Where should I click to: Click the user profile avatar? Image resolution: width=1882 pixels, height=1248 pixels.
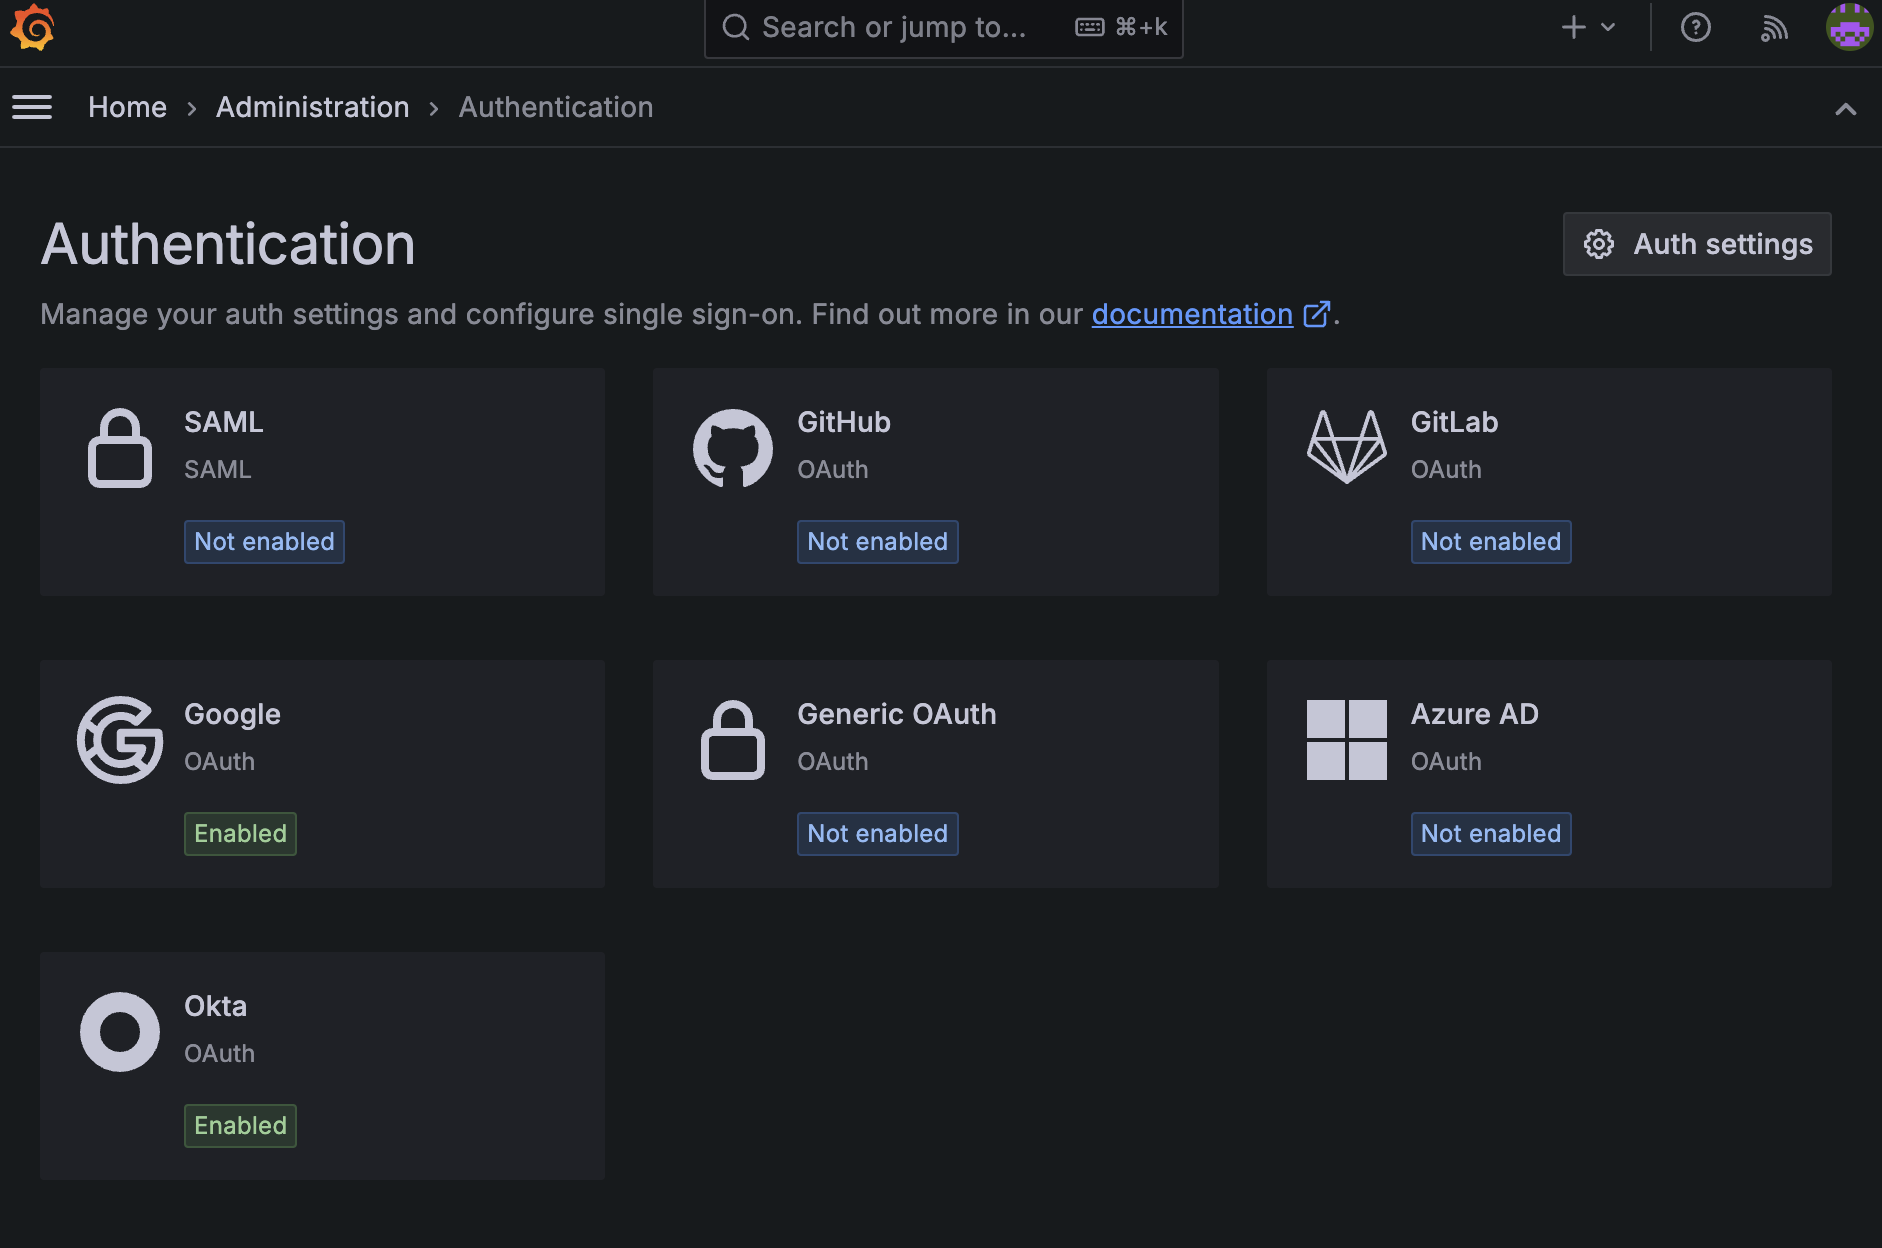(x=1848, y=27)
